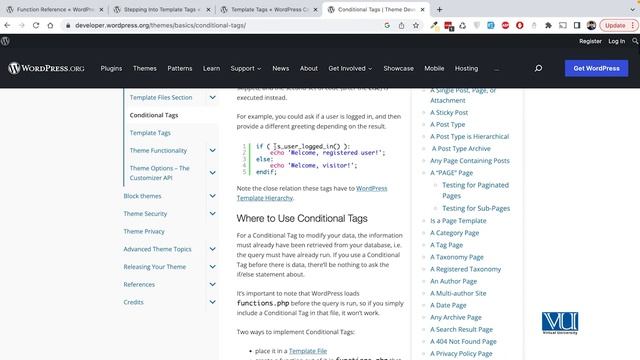640x360 pixels.
Task: Expand the Theme Functionality chevron
Action: (x=213, y=151)
